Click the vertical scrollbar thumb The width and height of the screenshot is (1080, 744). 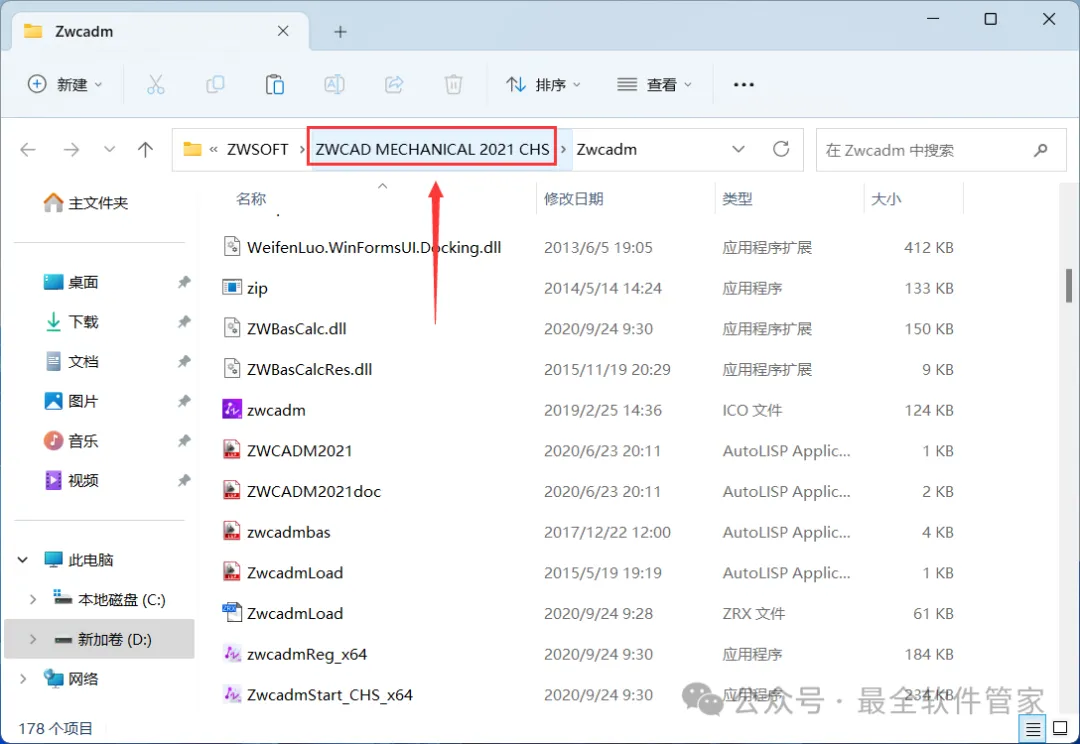[1069, 285]
